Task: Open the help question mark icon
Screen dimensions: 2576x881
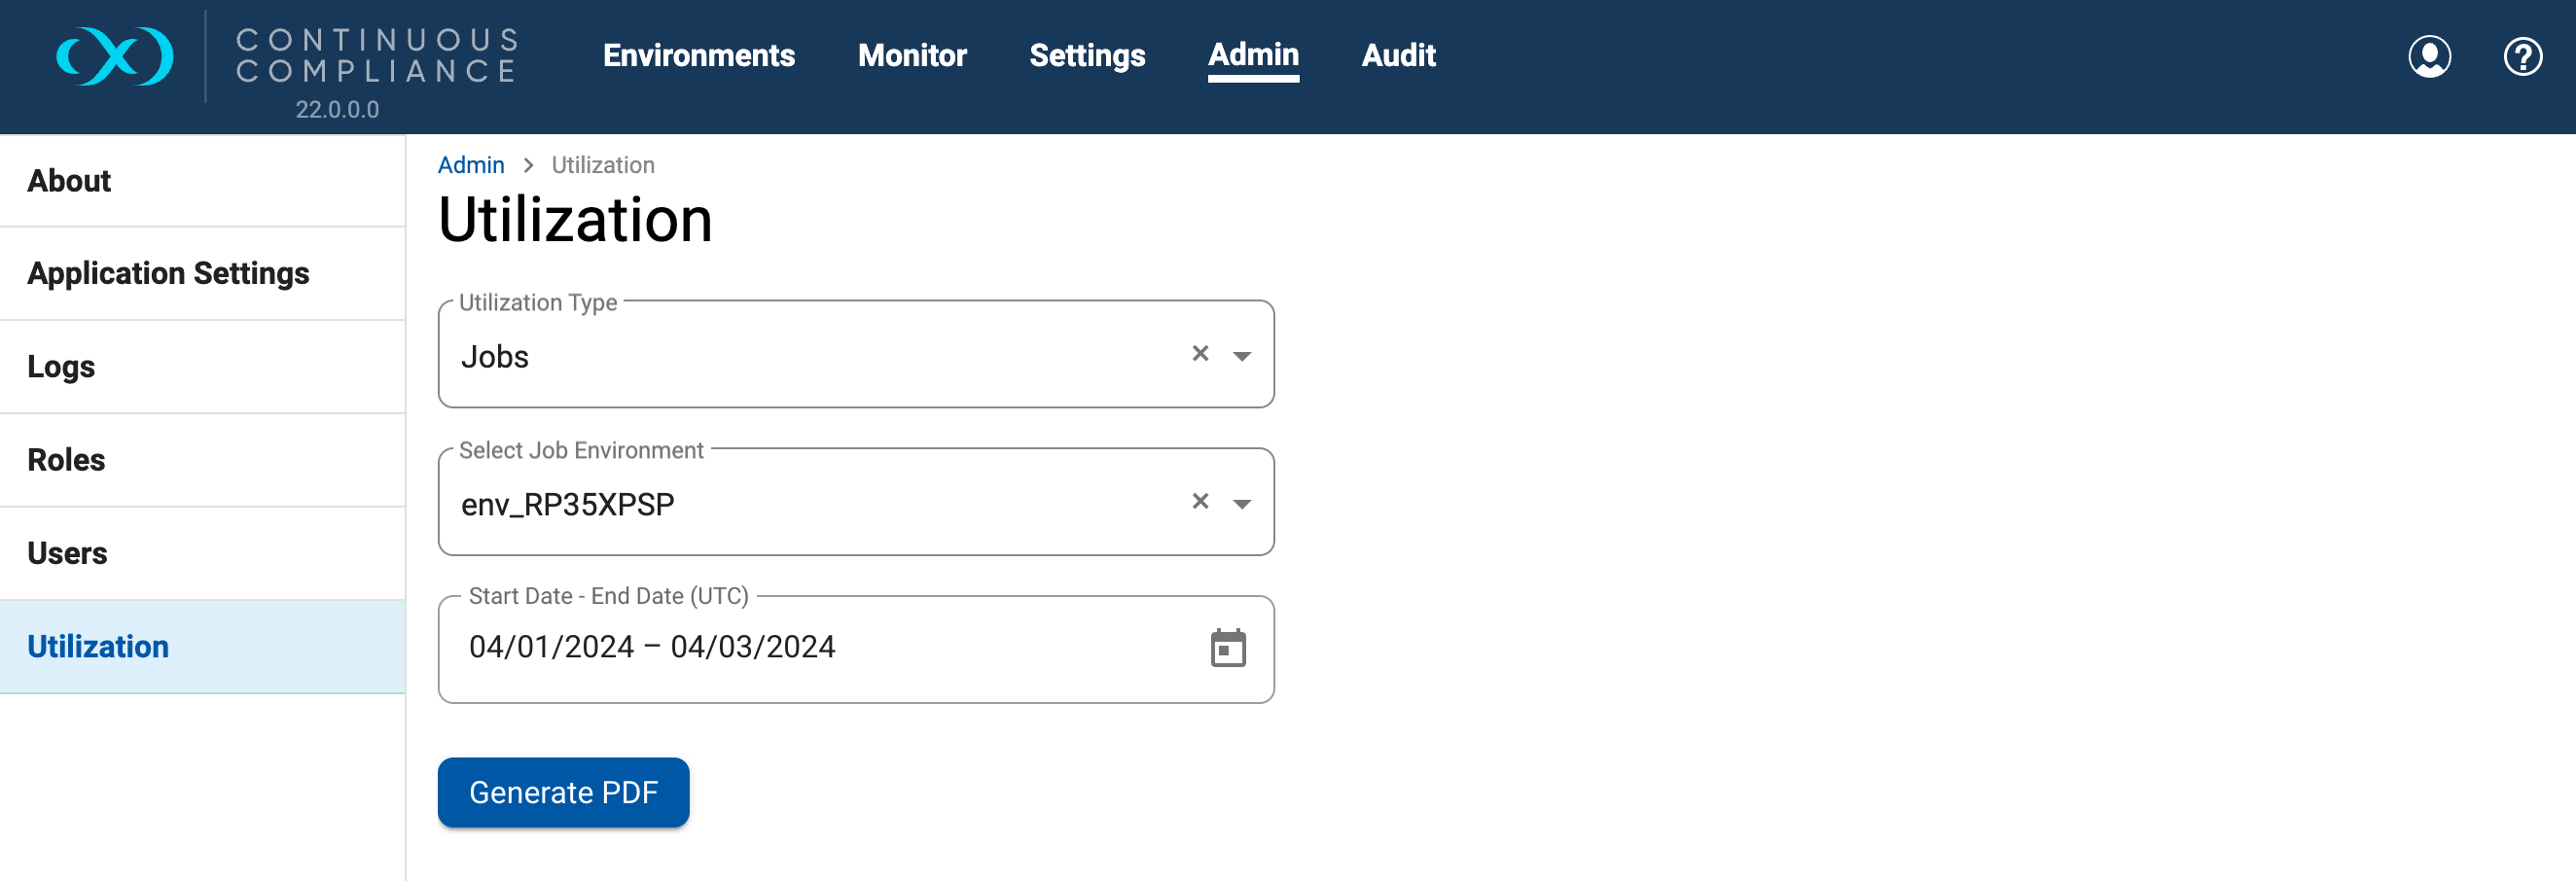Action: (2521, 56)
